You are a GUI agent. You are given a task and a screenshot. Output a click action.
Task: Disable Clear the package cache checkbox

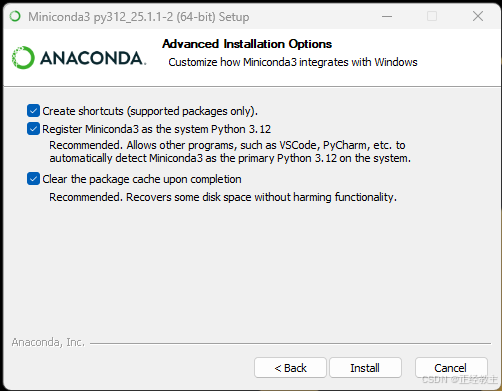(33, 179)
